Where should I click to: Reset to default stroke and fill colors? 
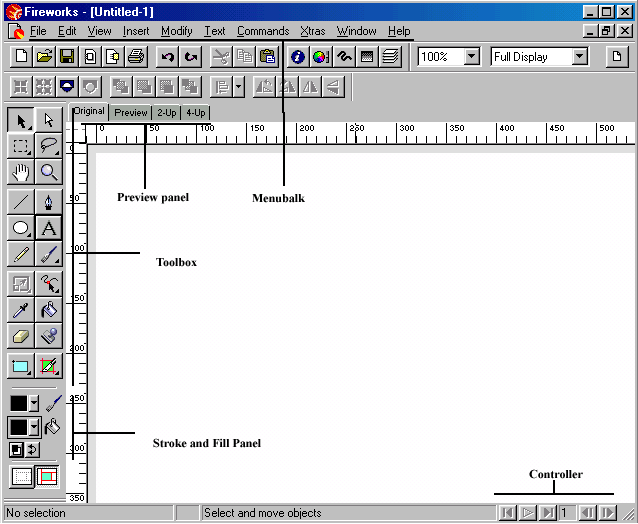(x=17, y=450)
